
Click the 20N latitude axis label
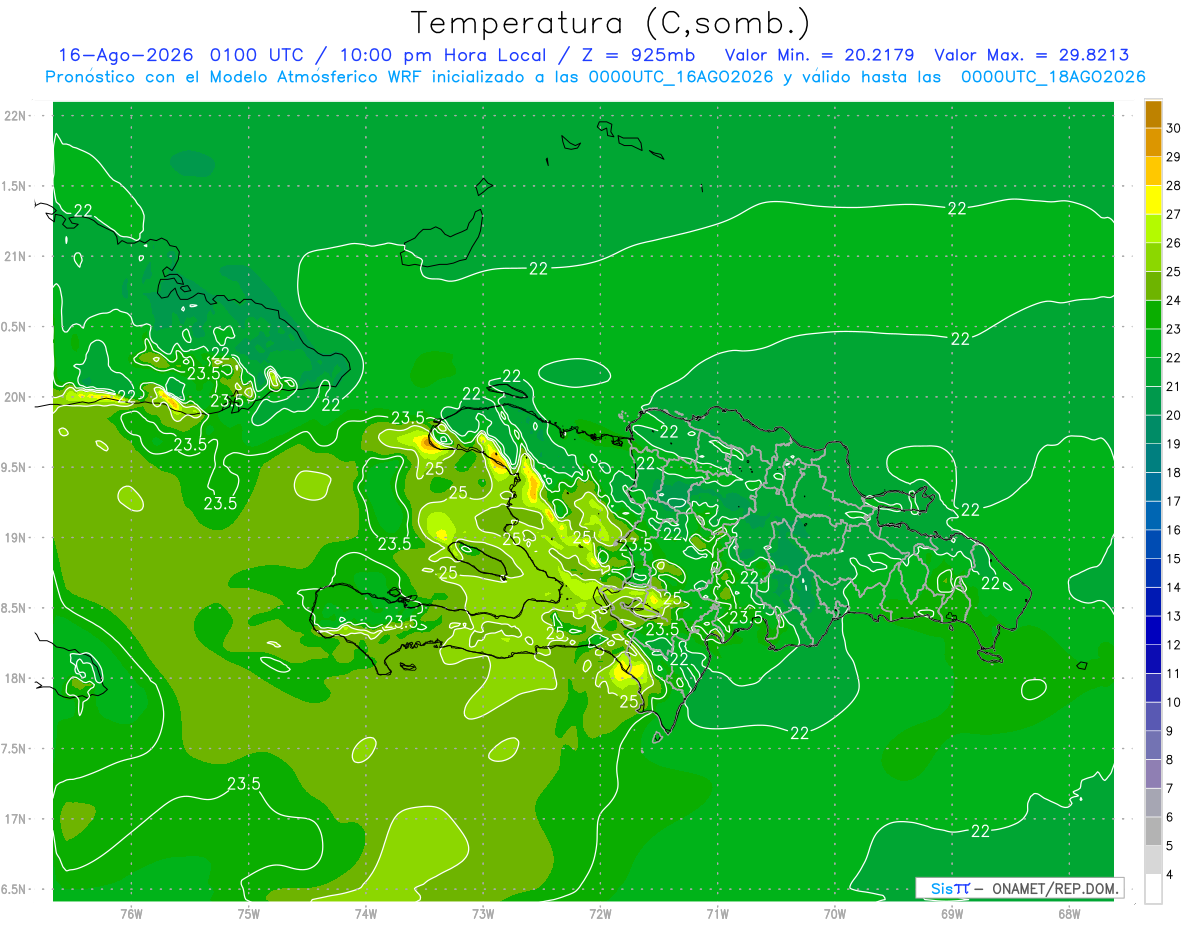point(16,397)
